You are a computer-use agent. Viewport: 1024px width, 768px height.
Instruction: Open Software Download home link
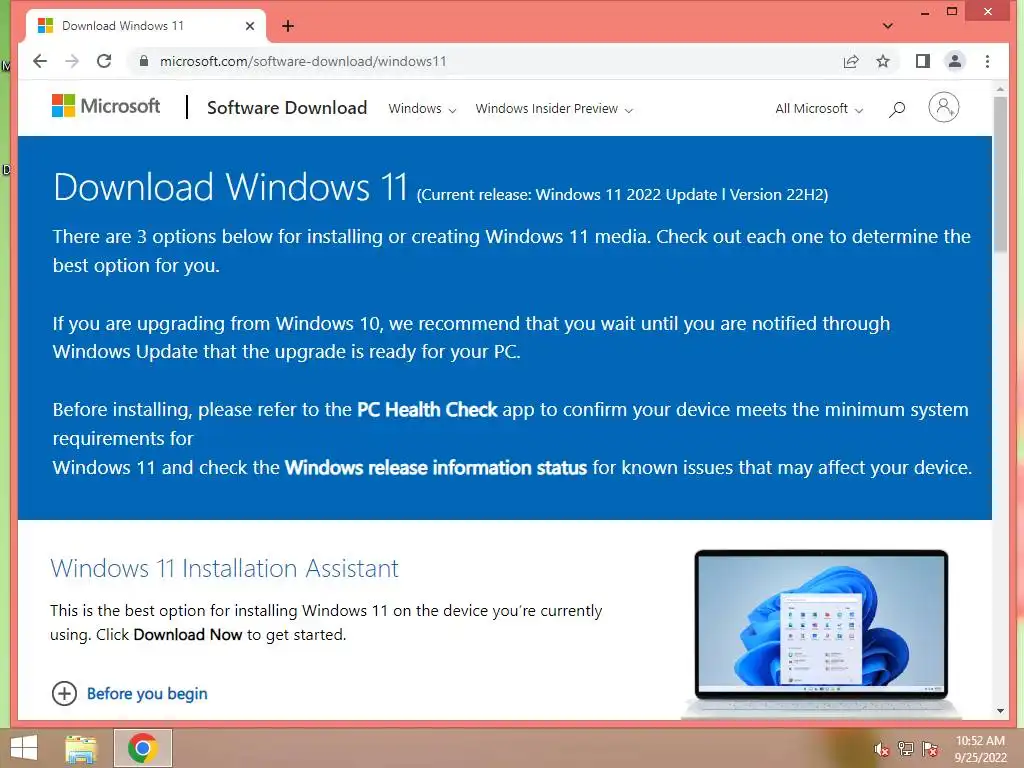pyautogui.click(x=287, y=108)
